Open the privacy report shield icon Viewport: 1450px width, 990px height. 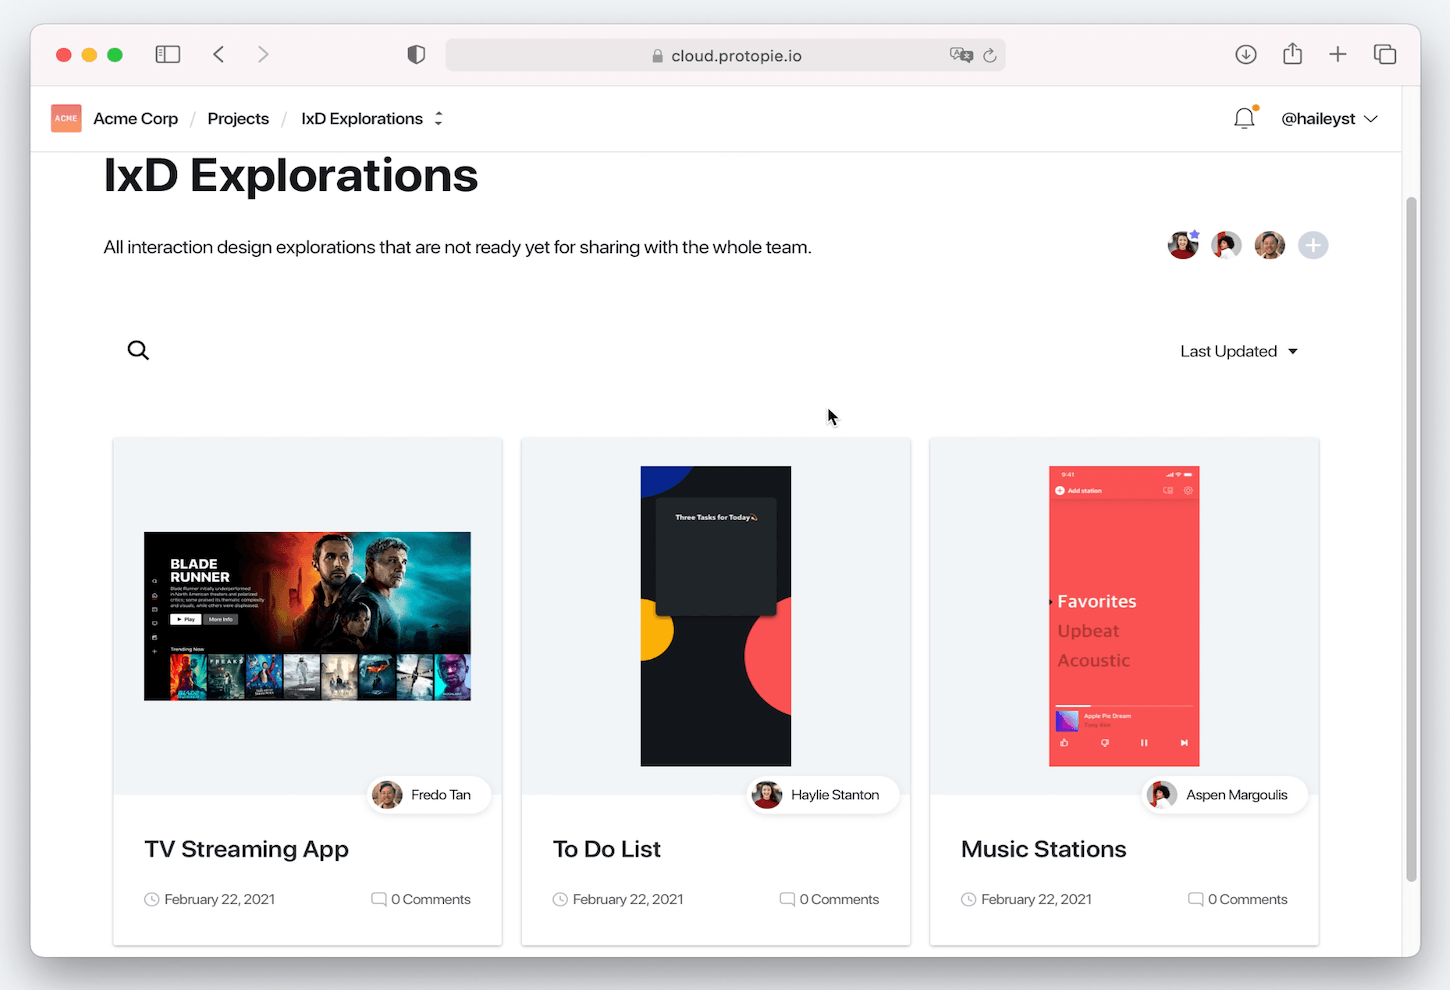coord(416,55)
